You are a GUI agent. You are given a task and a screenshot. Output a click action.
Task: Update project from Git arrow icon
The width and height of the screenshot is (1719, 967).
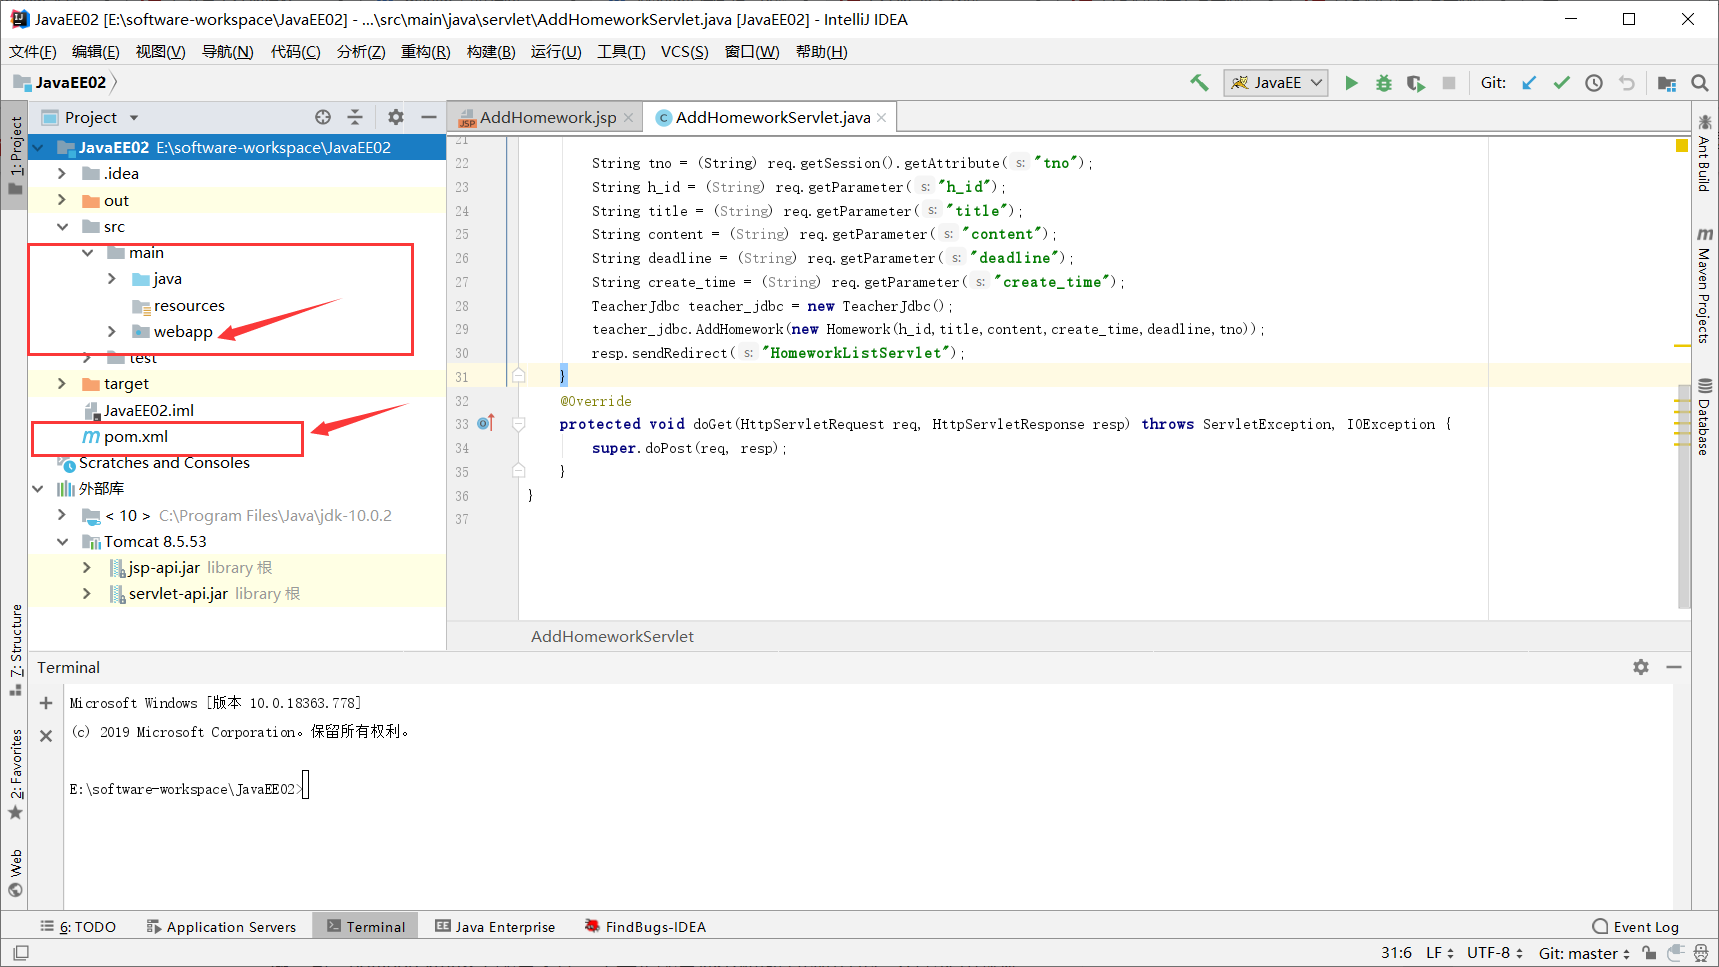tap(1529, 83)
